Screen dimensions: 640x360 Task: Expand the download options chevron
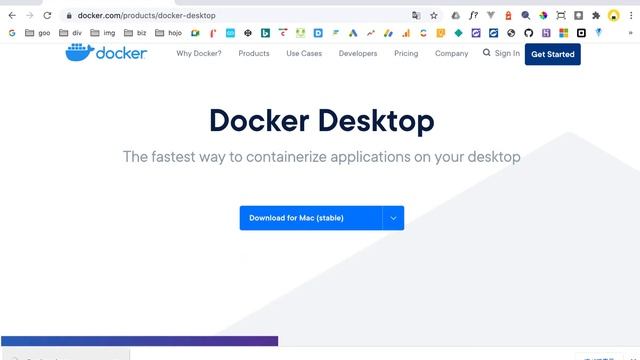(393, 218)
